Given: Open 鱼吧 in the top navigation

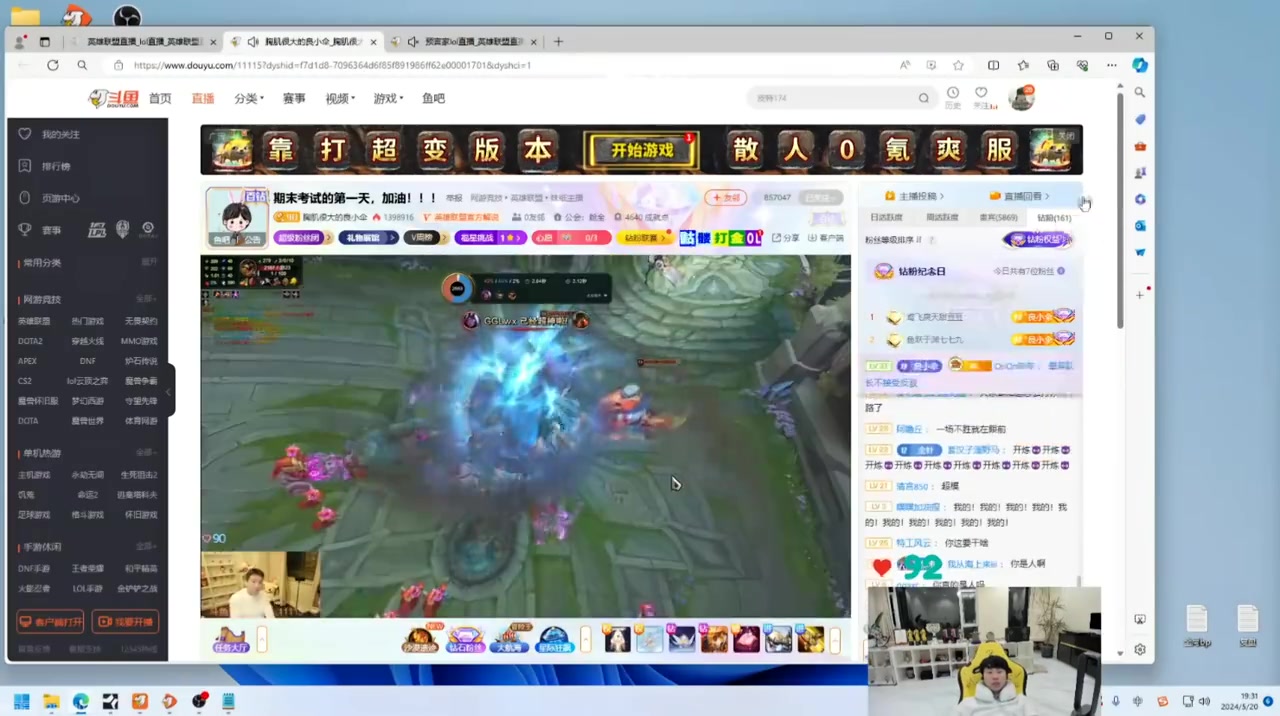Looking at the screenshot, I should point(433,99).
